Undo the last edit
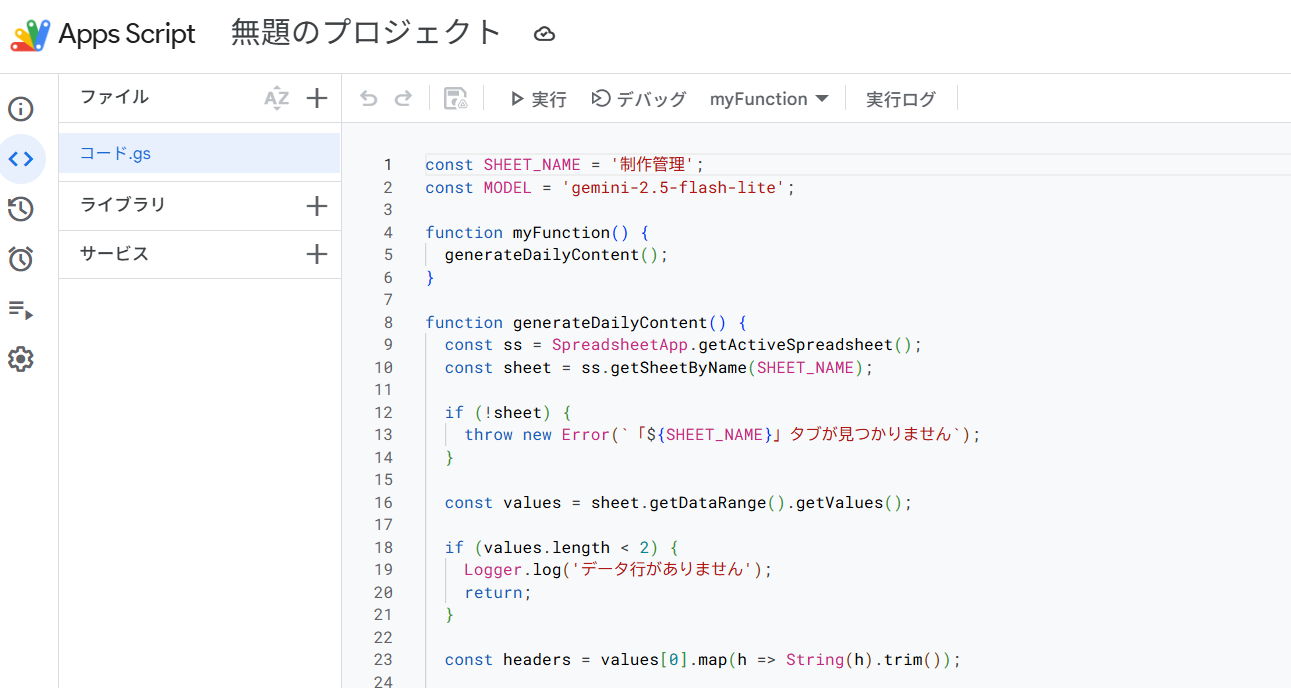1291x688 pixels. 369,98
